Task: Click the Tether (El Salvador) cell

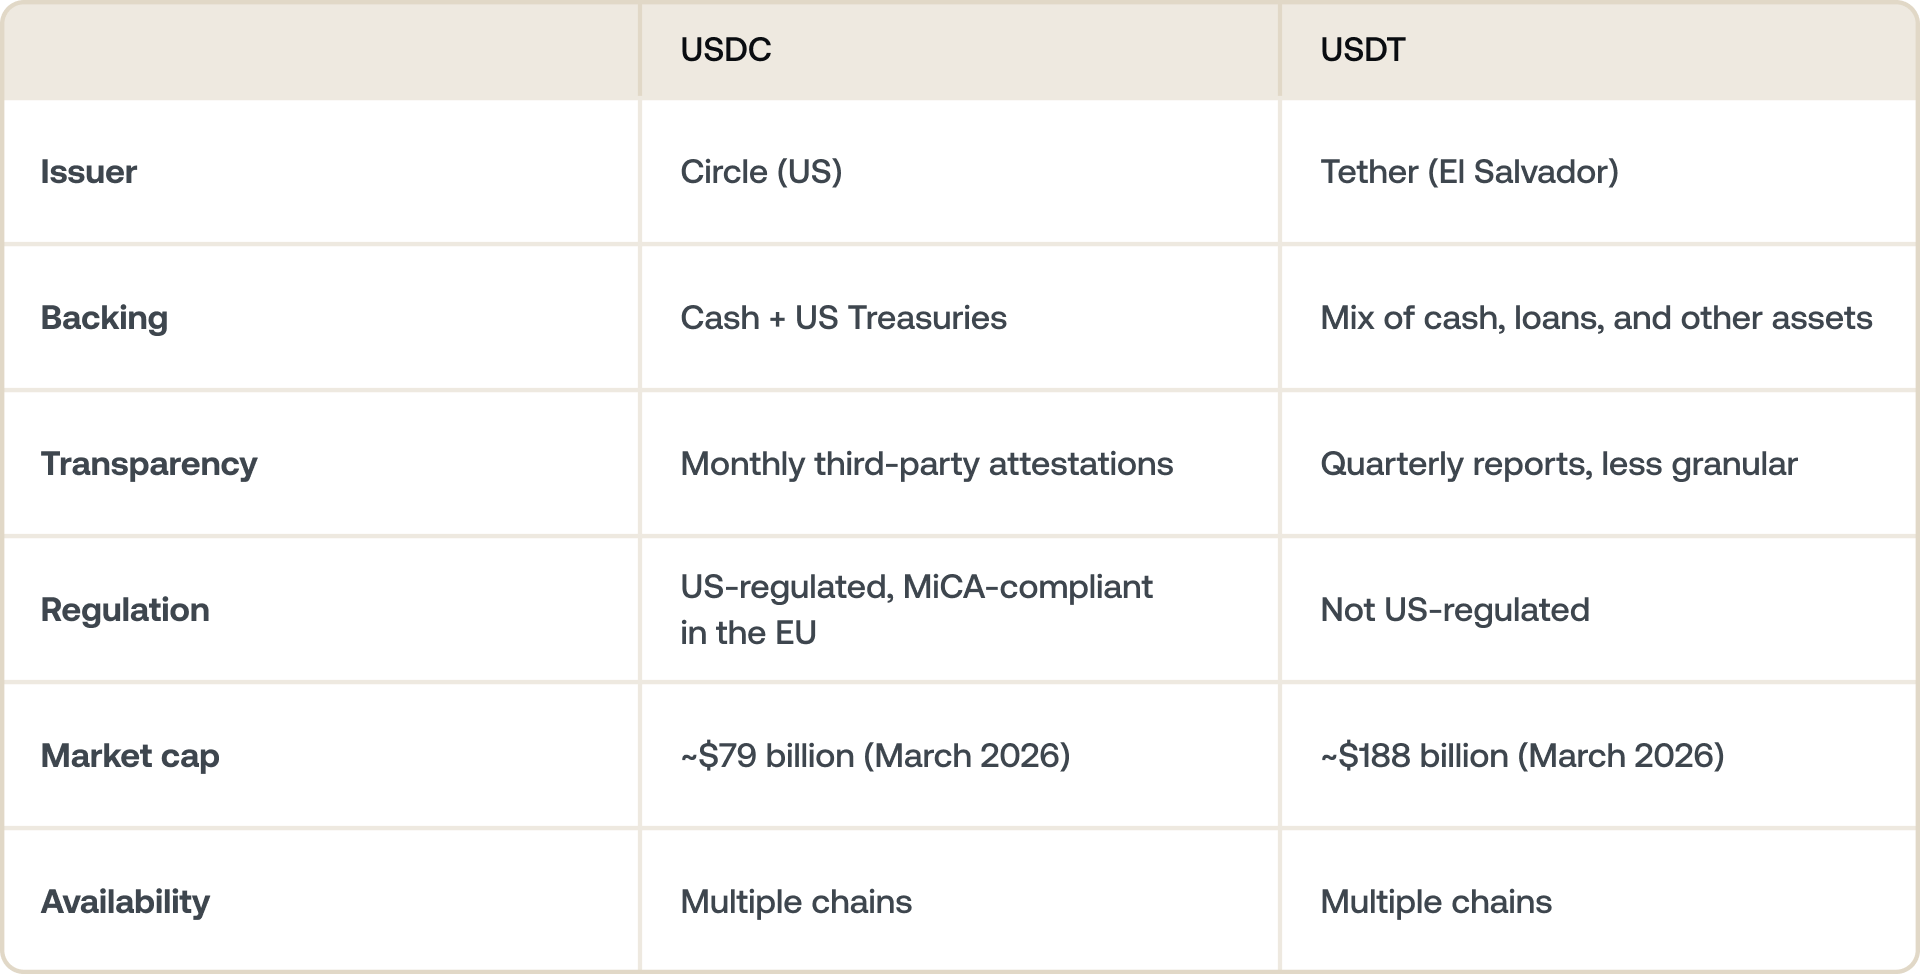Action: (x=1469, y=172)
